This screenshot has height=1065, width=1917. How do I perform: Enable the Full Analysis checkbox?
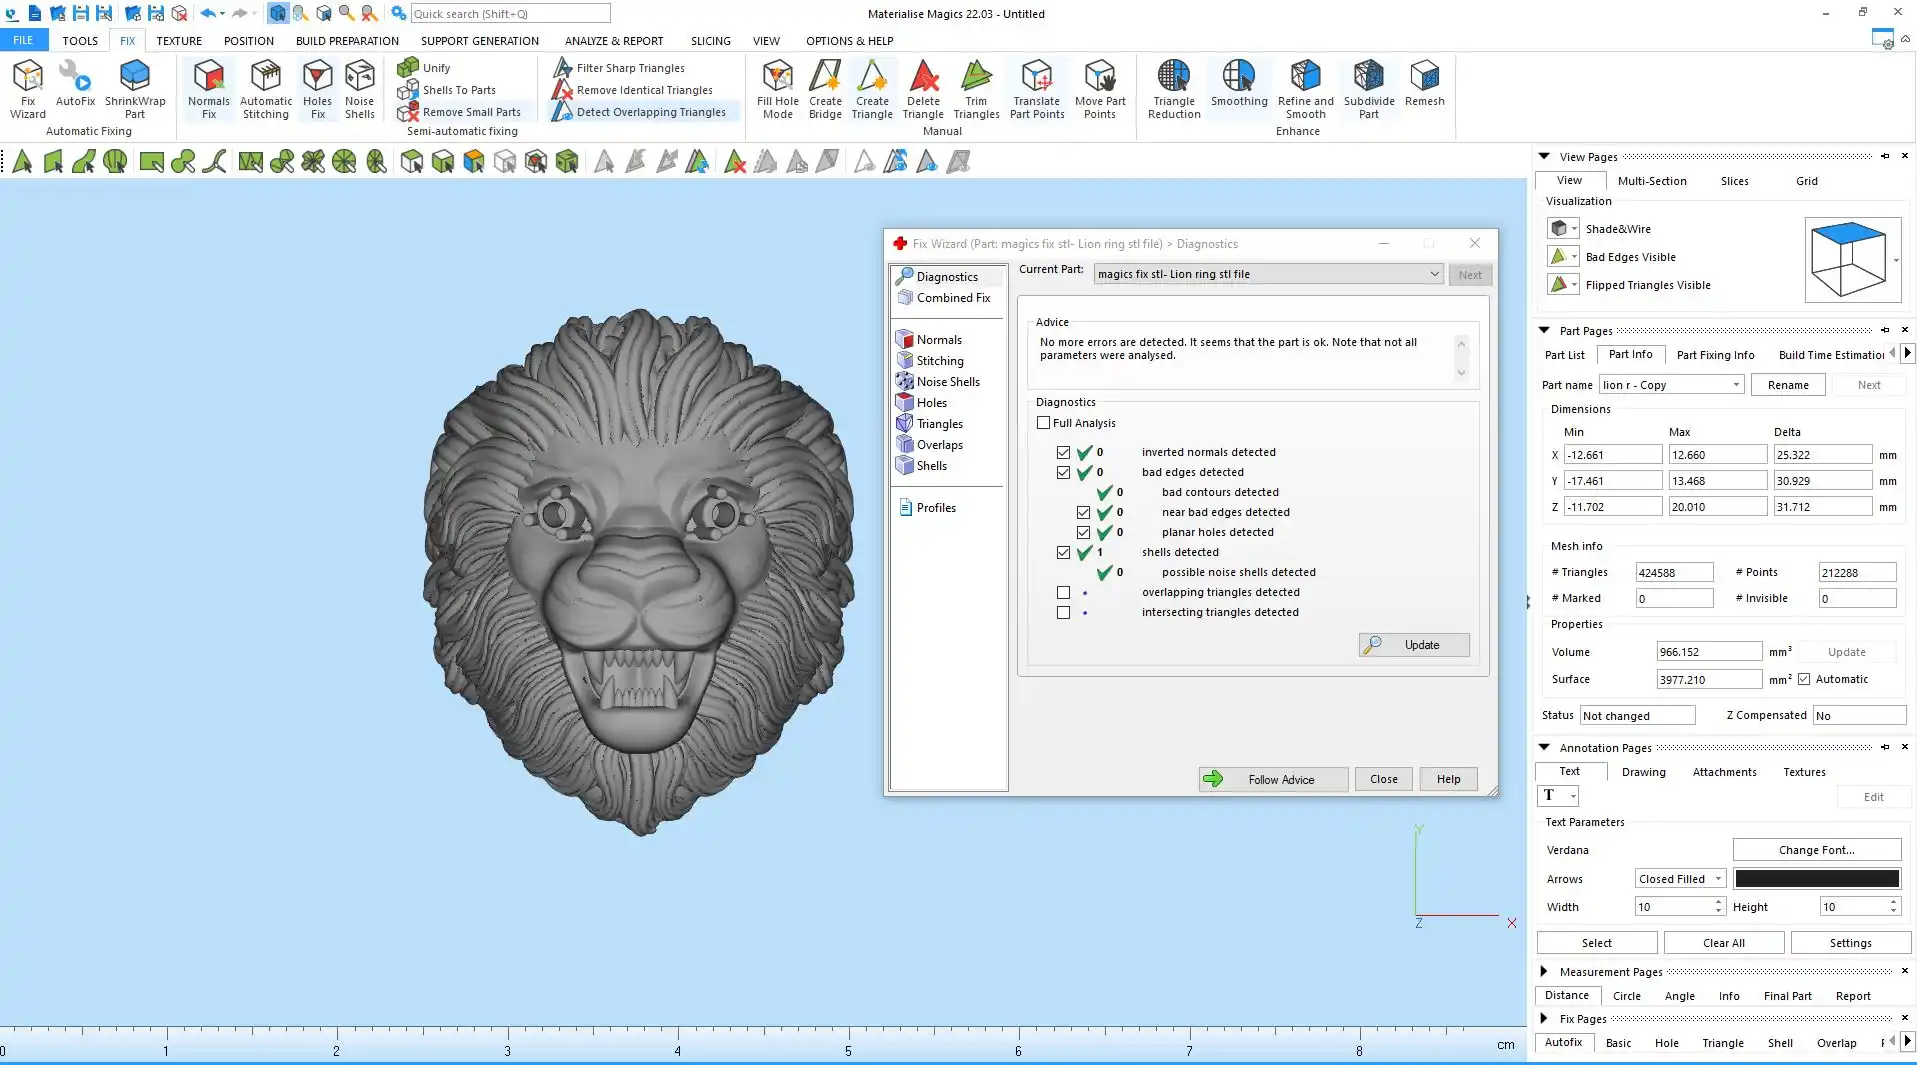(x=1044, y=423)
